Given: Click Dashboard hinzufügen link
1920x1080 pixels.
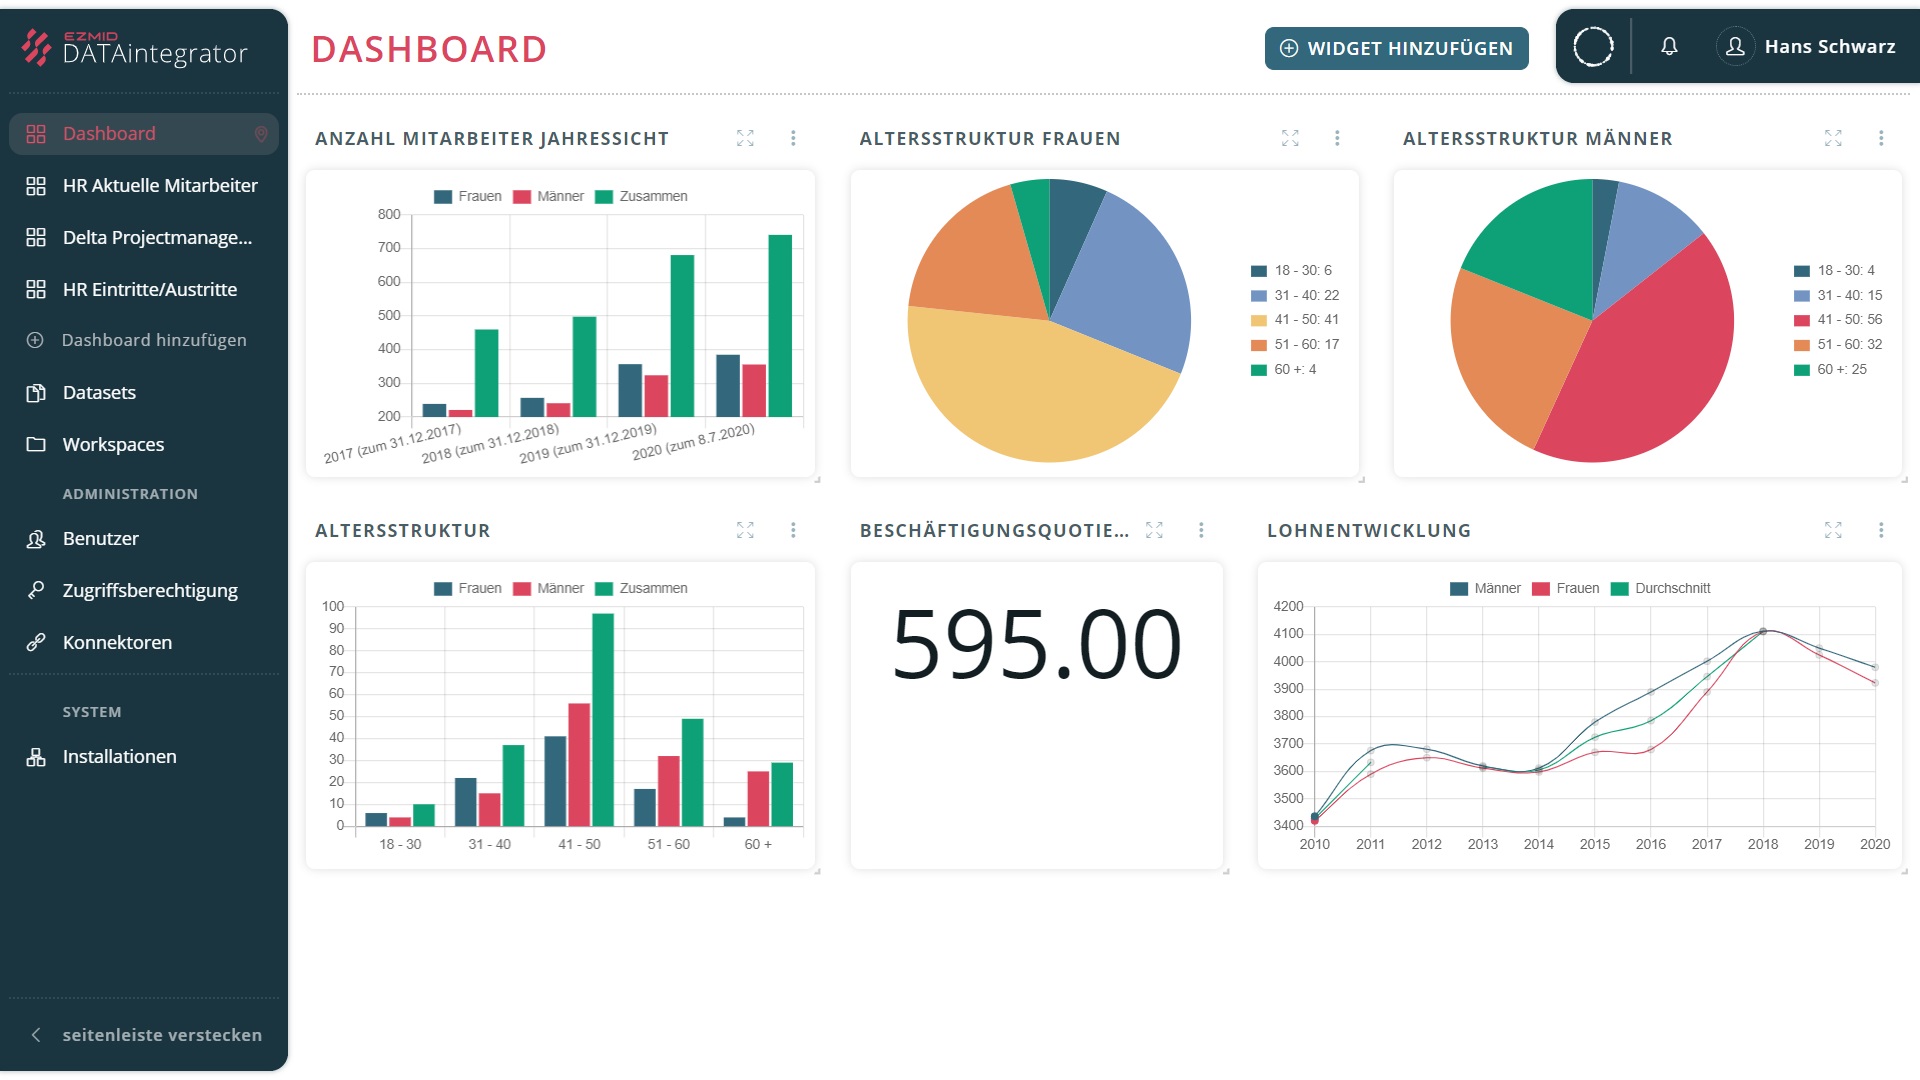Looking at the screenshot, I should coord(154,340).
